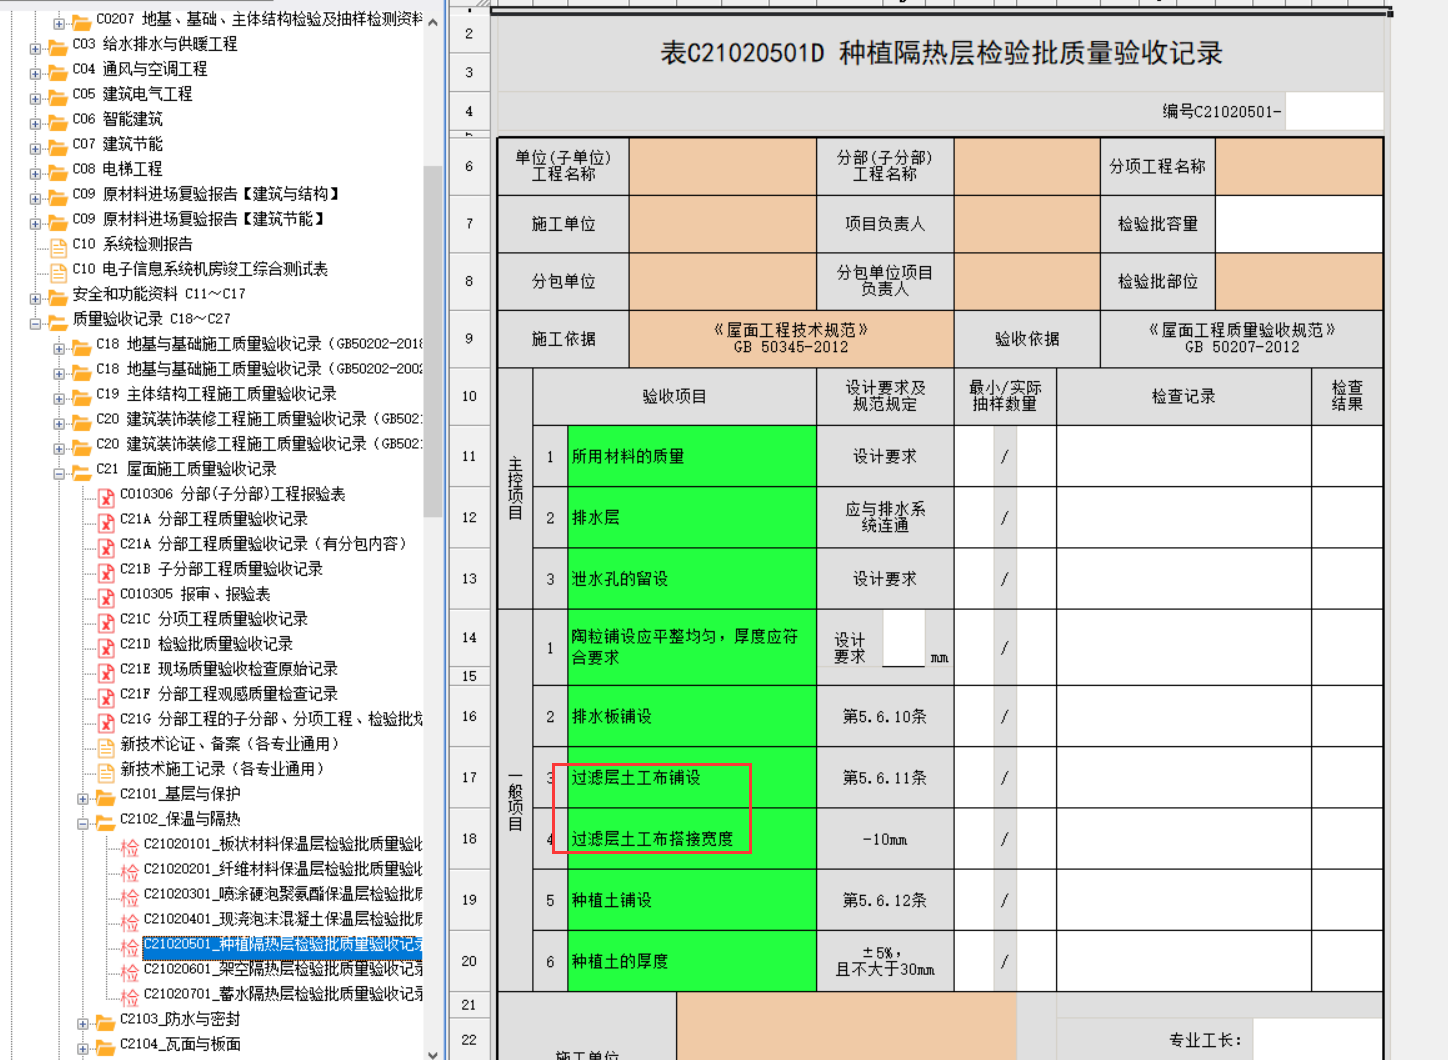Expand the C0207 地基、基础 node
1448x1060 pixels.
coord(59,23)
